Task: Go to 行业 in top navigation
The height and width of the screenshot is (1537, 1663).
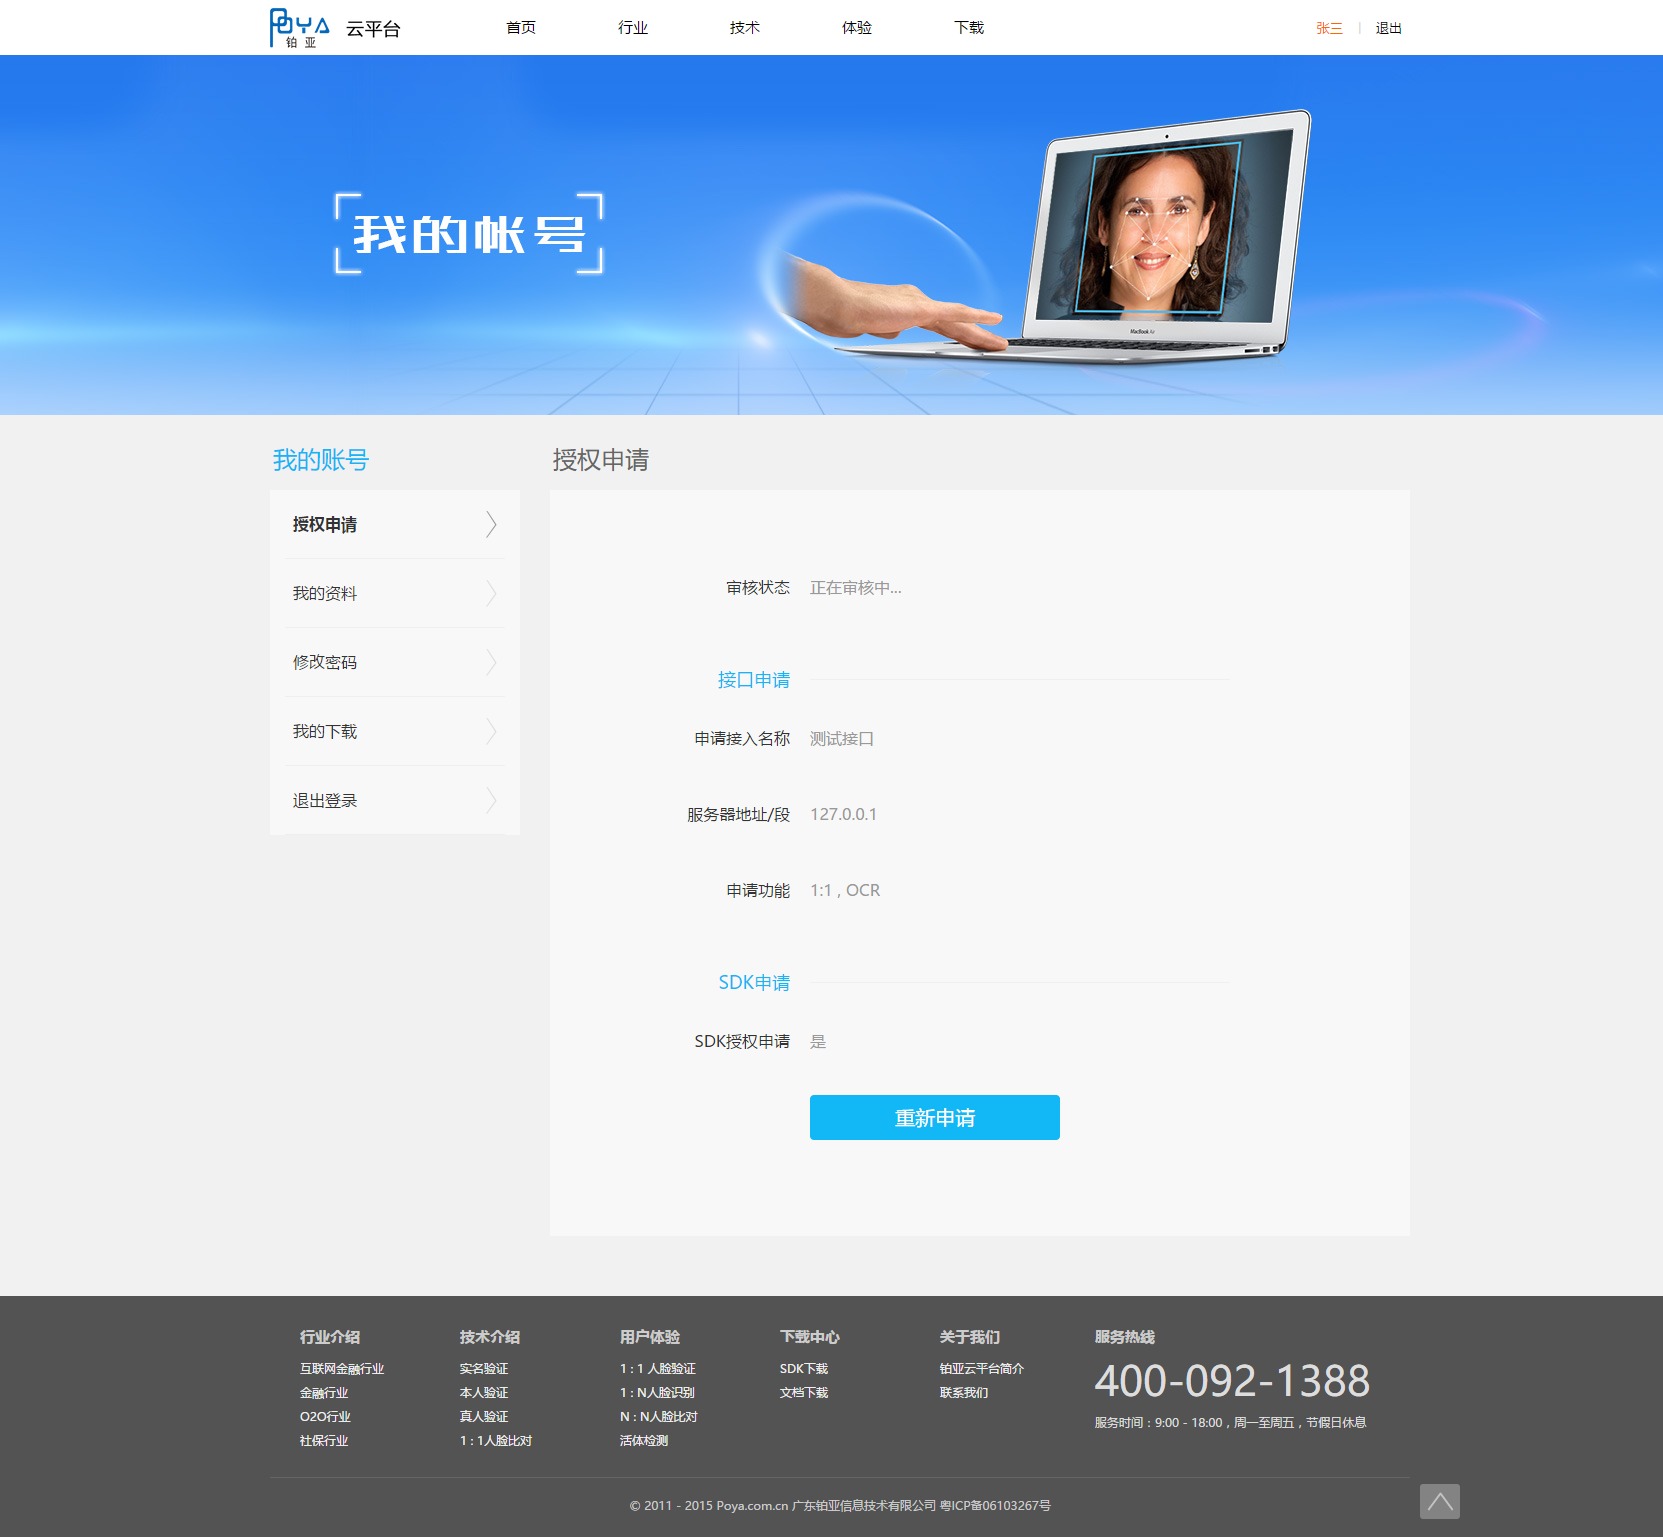Action: tap(633, 28)
